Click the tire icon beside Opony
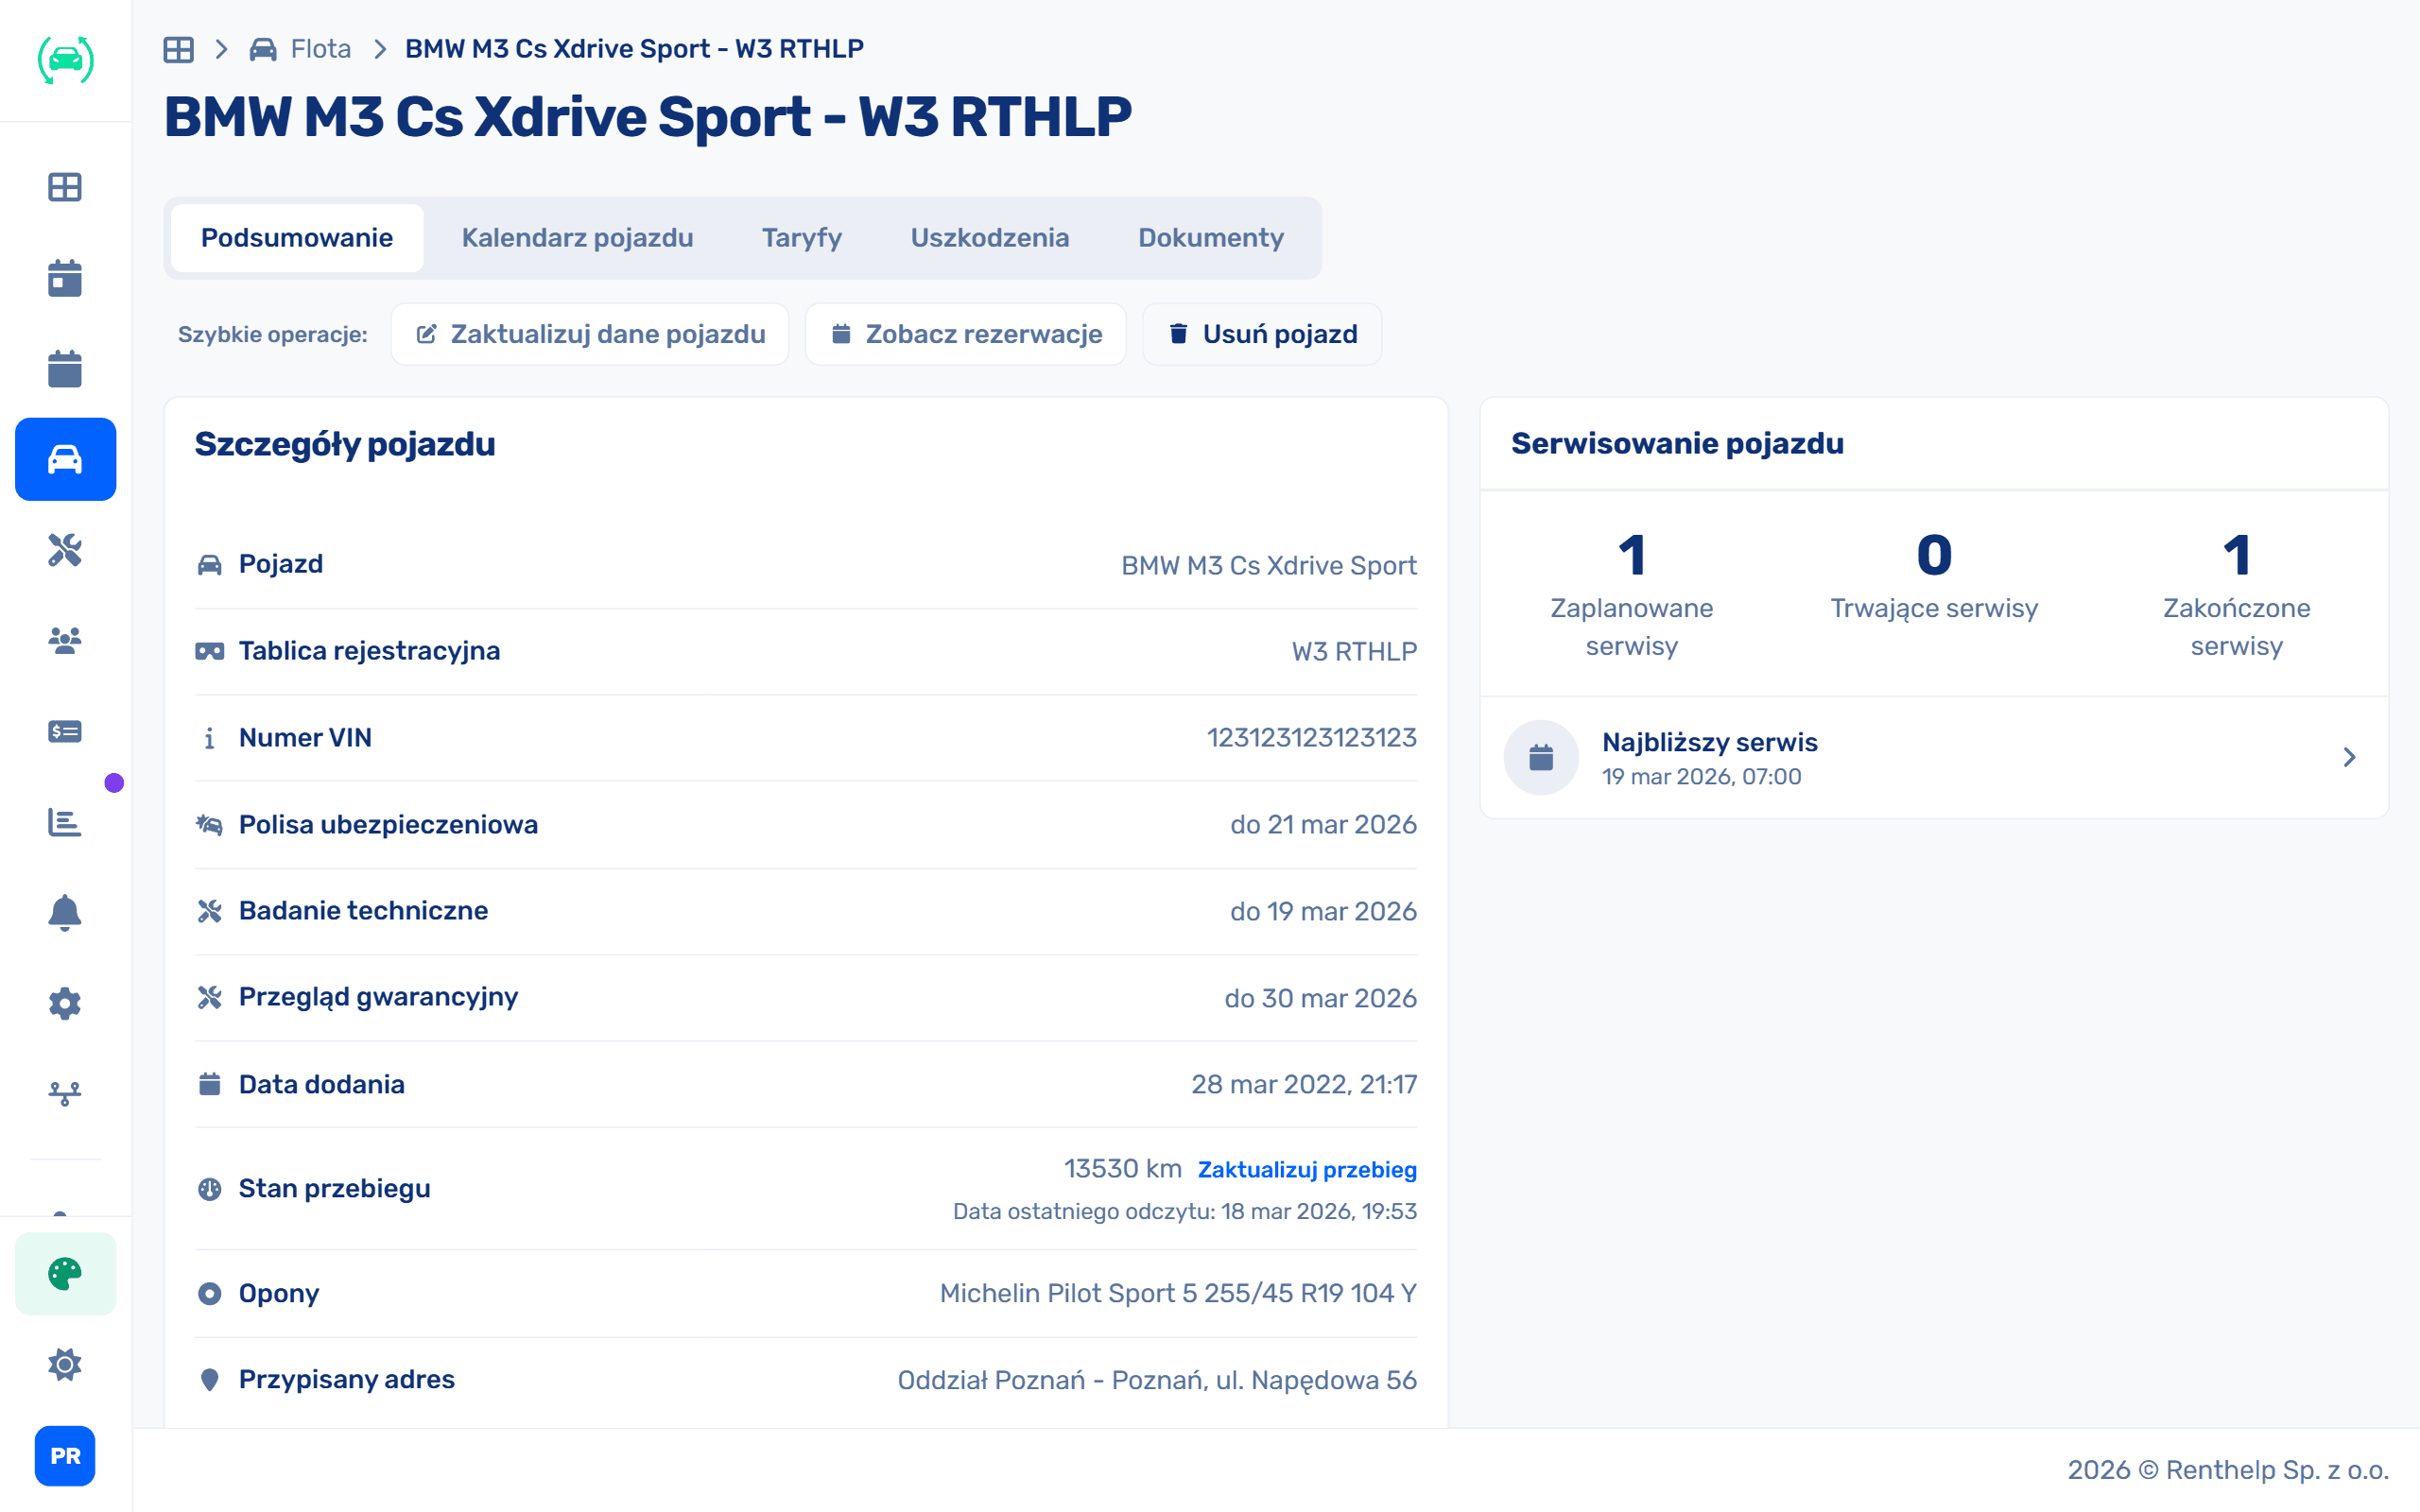This screenshot has height=1512, width=2420. [209, 1293]
